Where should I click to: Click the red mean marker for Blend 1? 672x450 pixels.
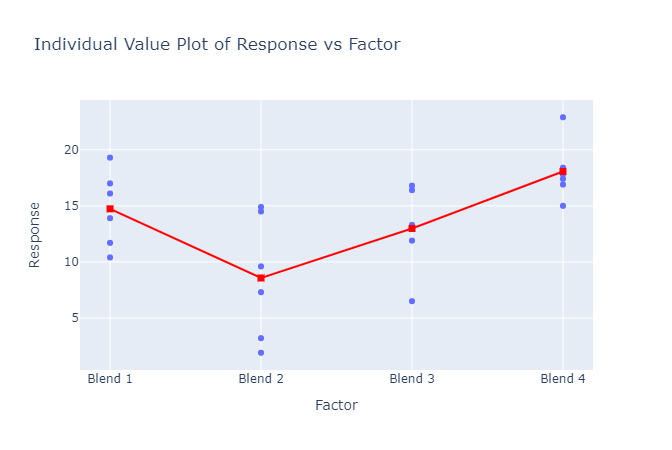click(x=110, y=209)
